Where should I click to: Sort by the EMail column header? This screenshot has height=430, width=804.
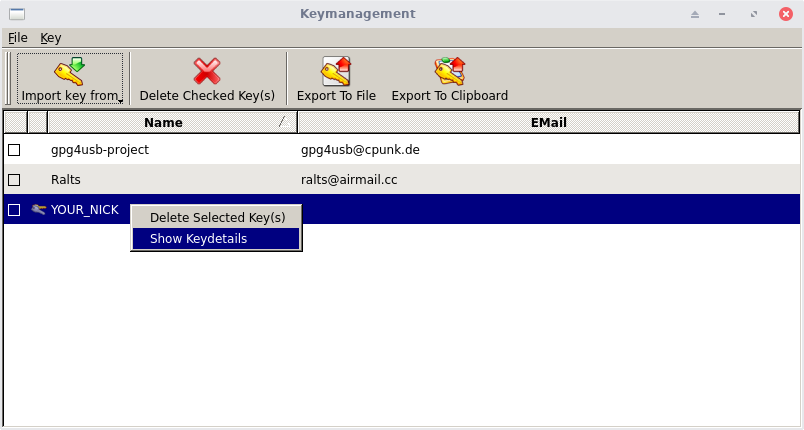point(548,122)
